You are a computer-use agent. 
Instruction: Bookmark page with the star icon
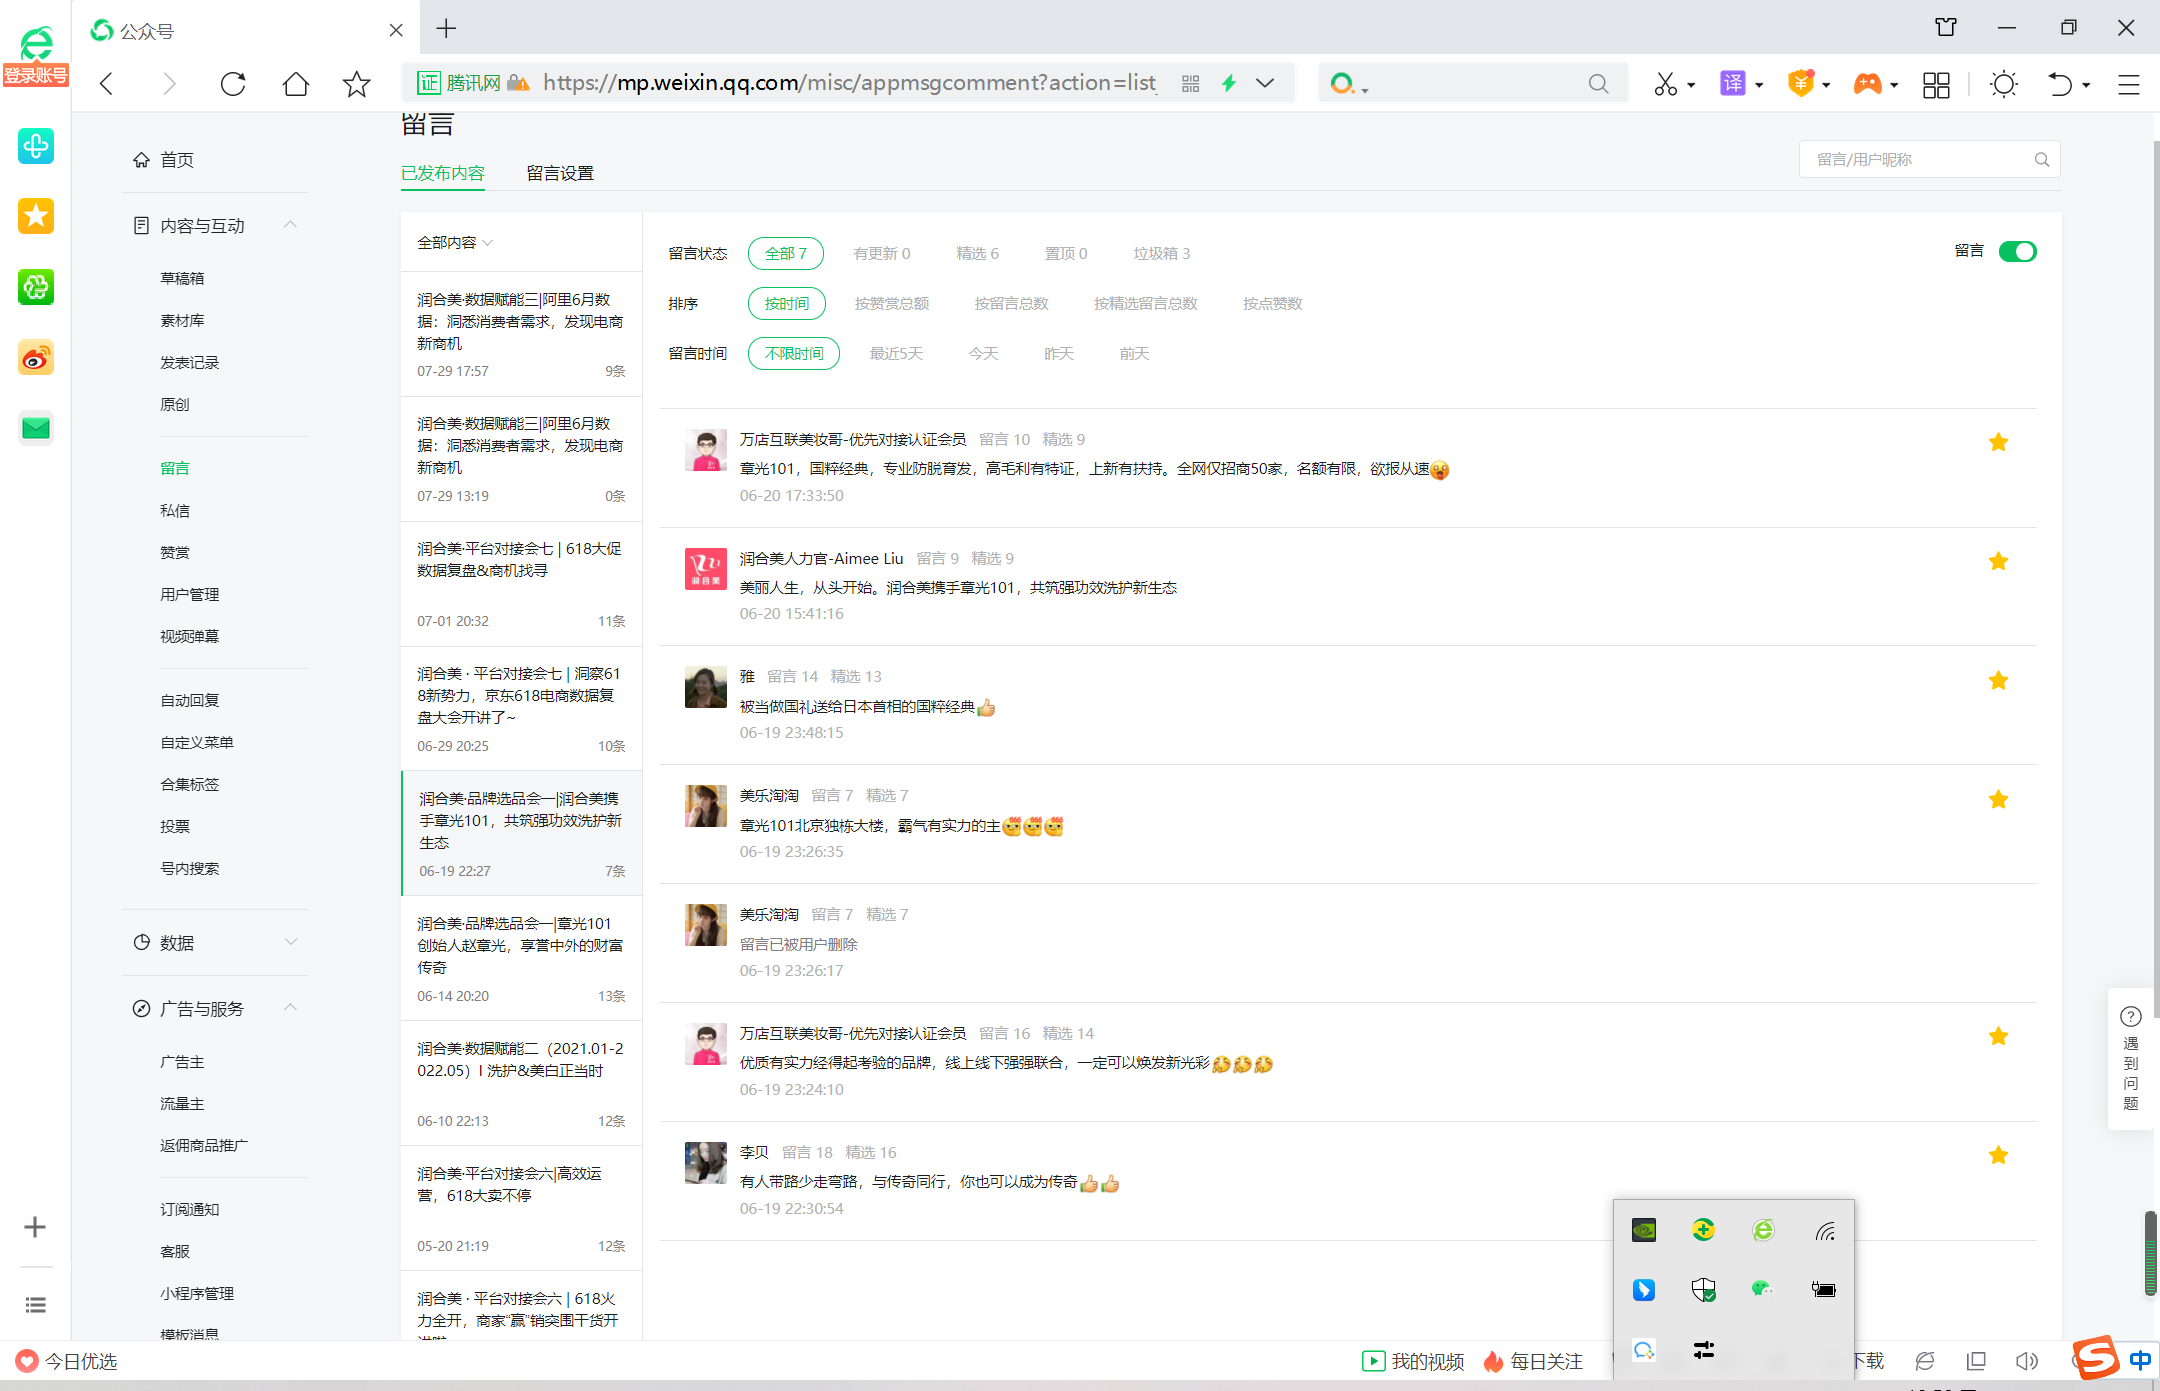point(356,84)
